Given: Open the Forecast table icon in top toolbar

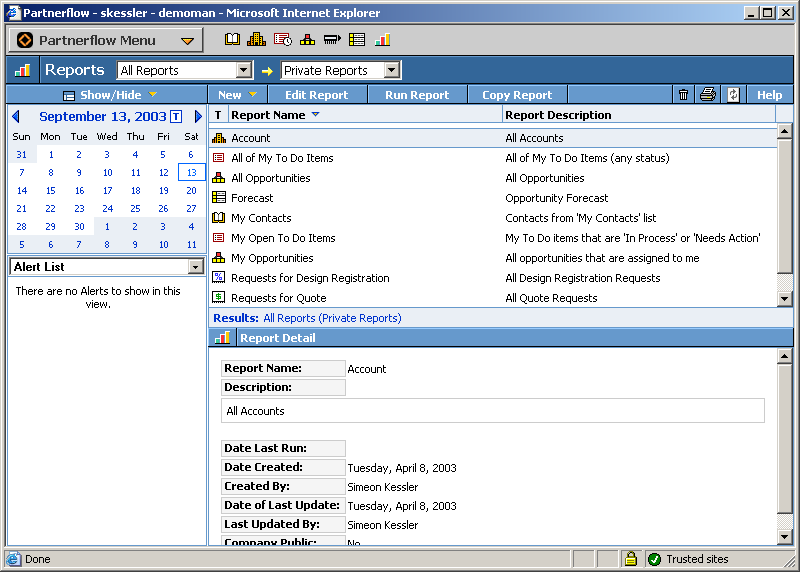Looking at the screenshot, I should tap(357, 39).
